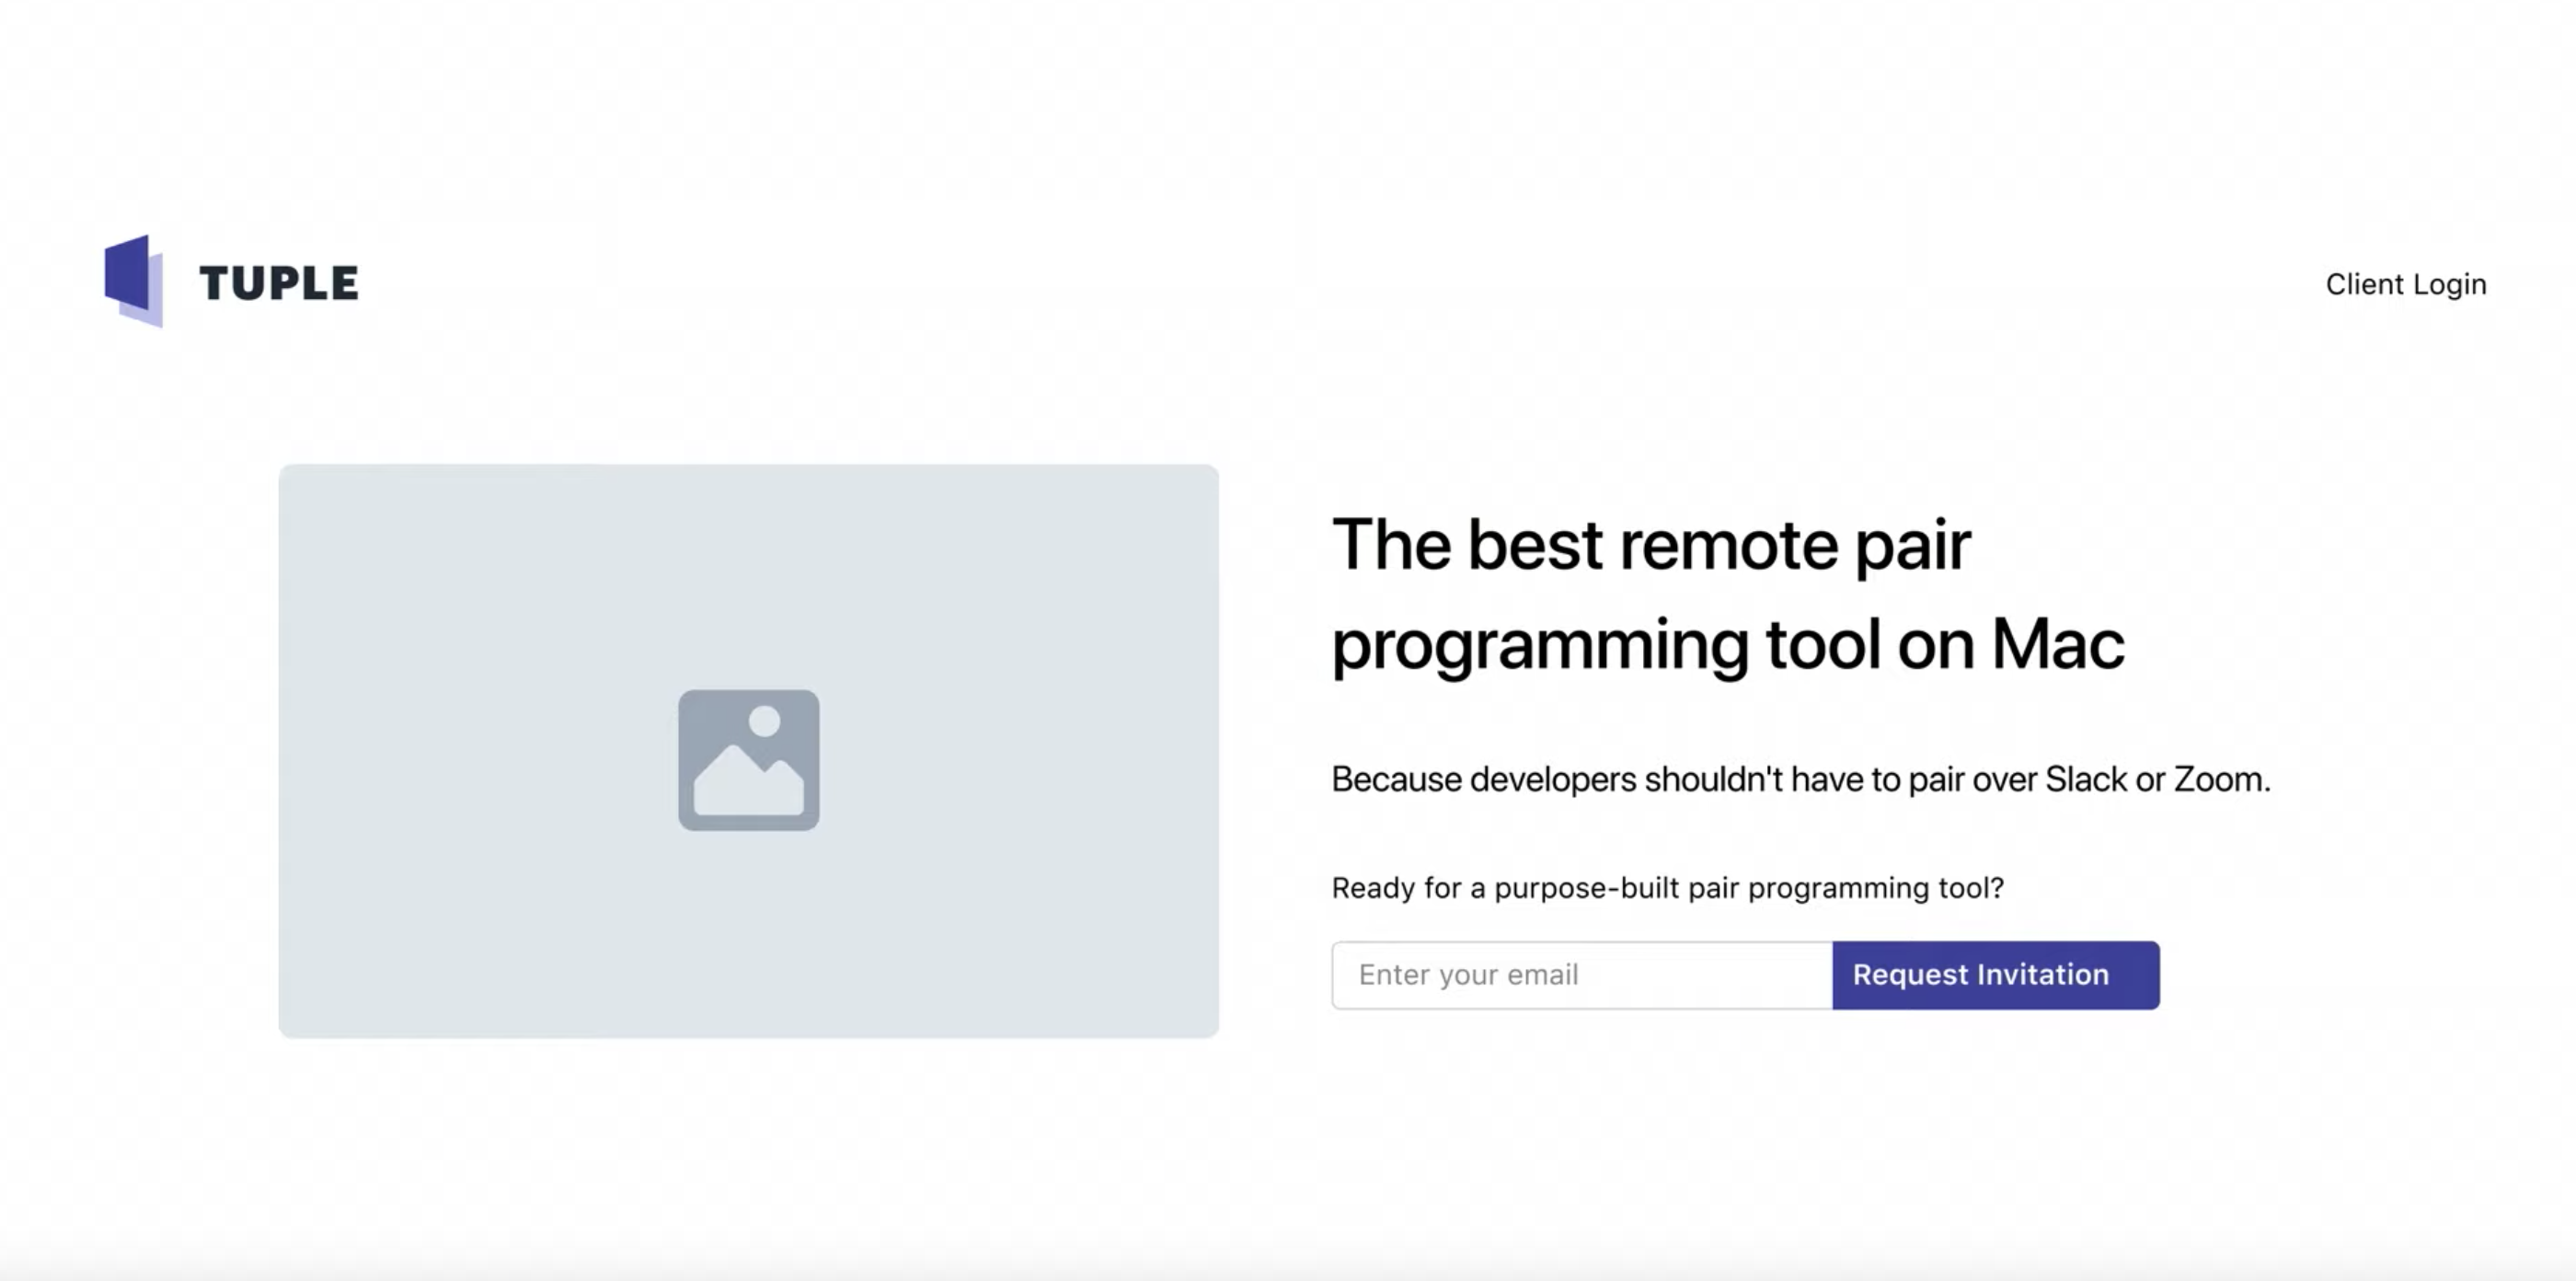2576x1281 pixels.
Task: Click the TUPLE wordmark text
Action: pos(278,283)
